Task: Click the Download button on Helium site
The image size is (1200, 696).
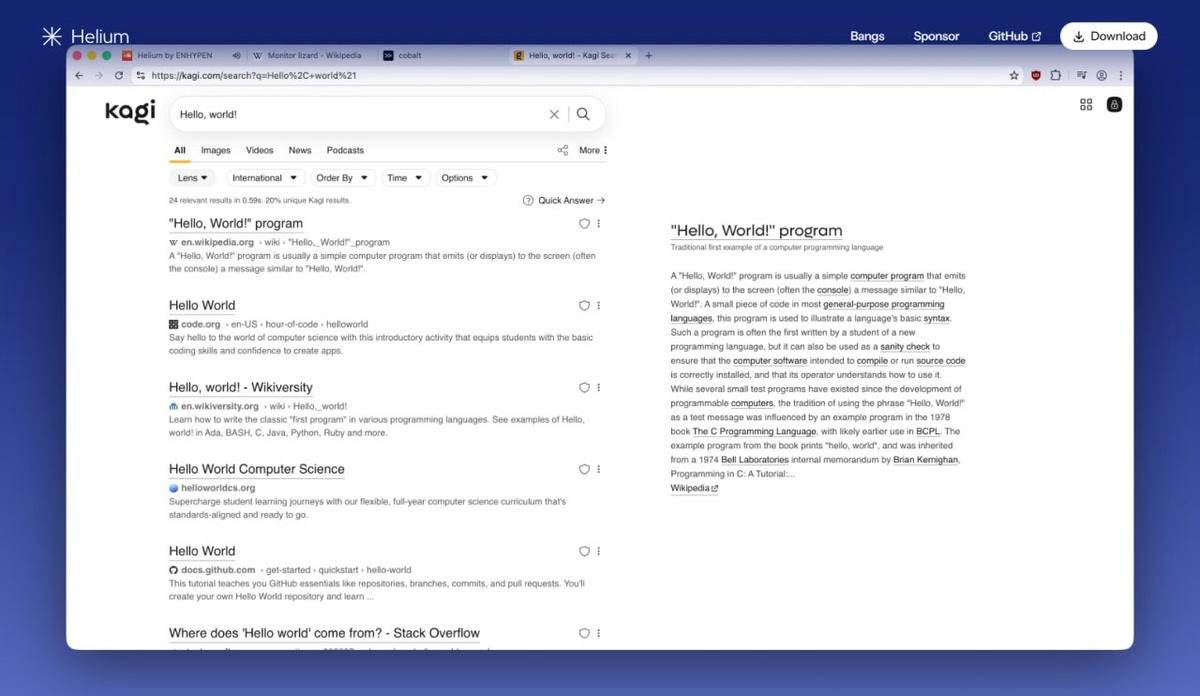Action: pos(1108,36)
